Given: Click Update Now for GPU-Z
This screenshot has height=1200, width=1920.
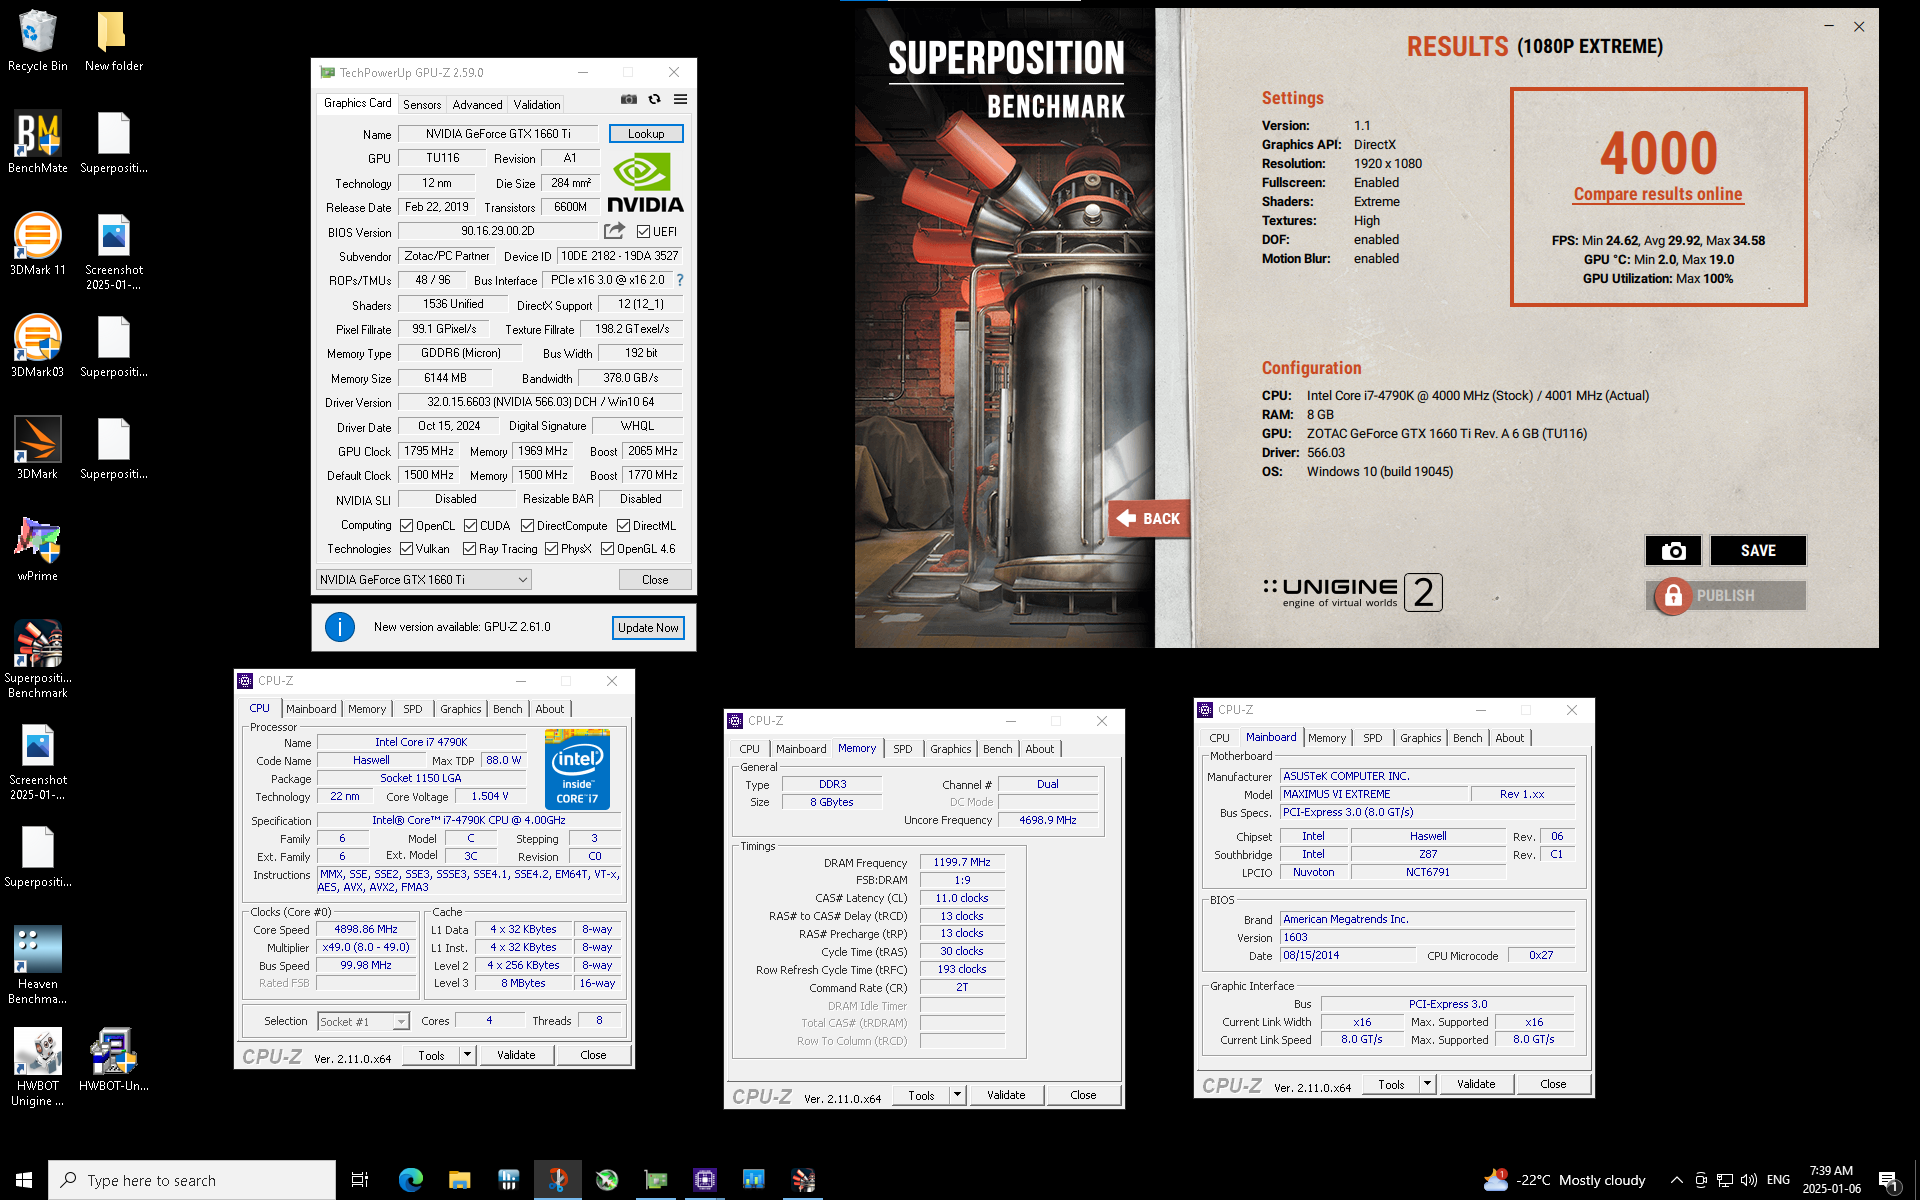Looking at the screenshot, I should click(648, 628).
